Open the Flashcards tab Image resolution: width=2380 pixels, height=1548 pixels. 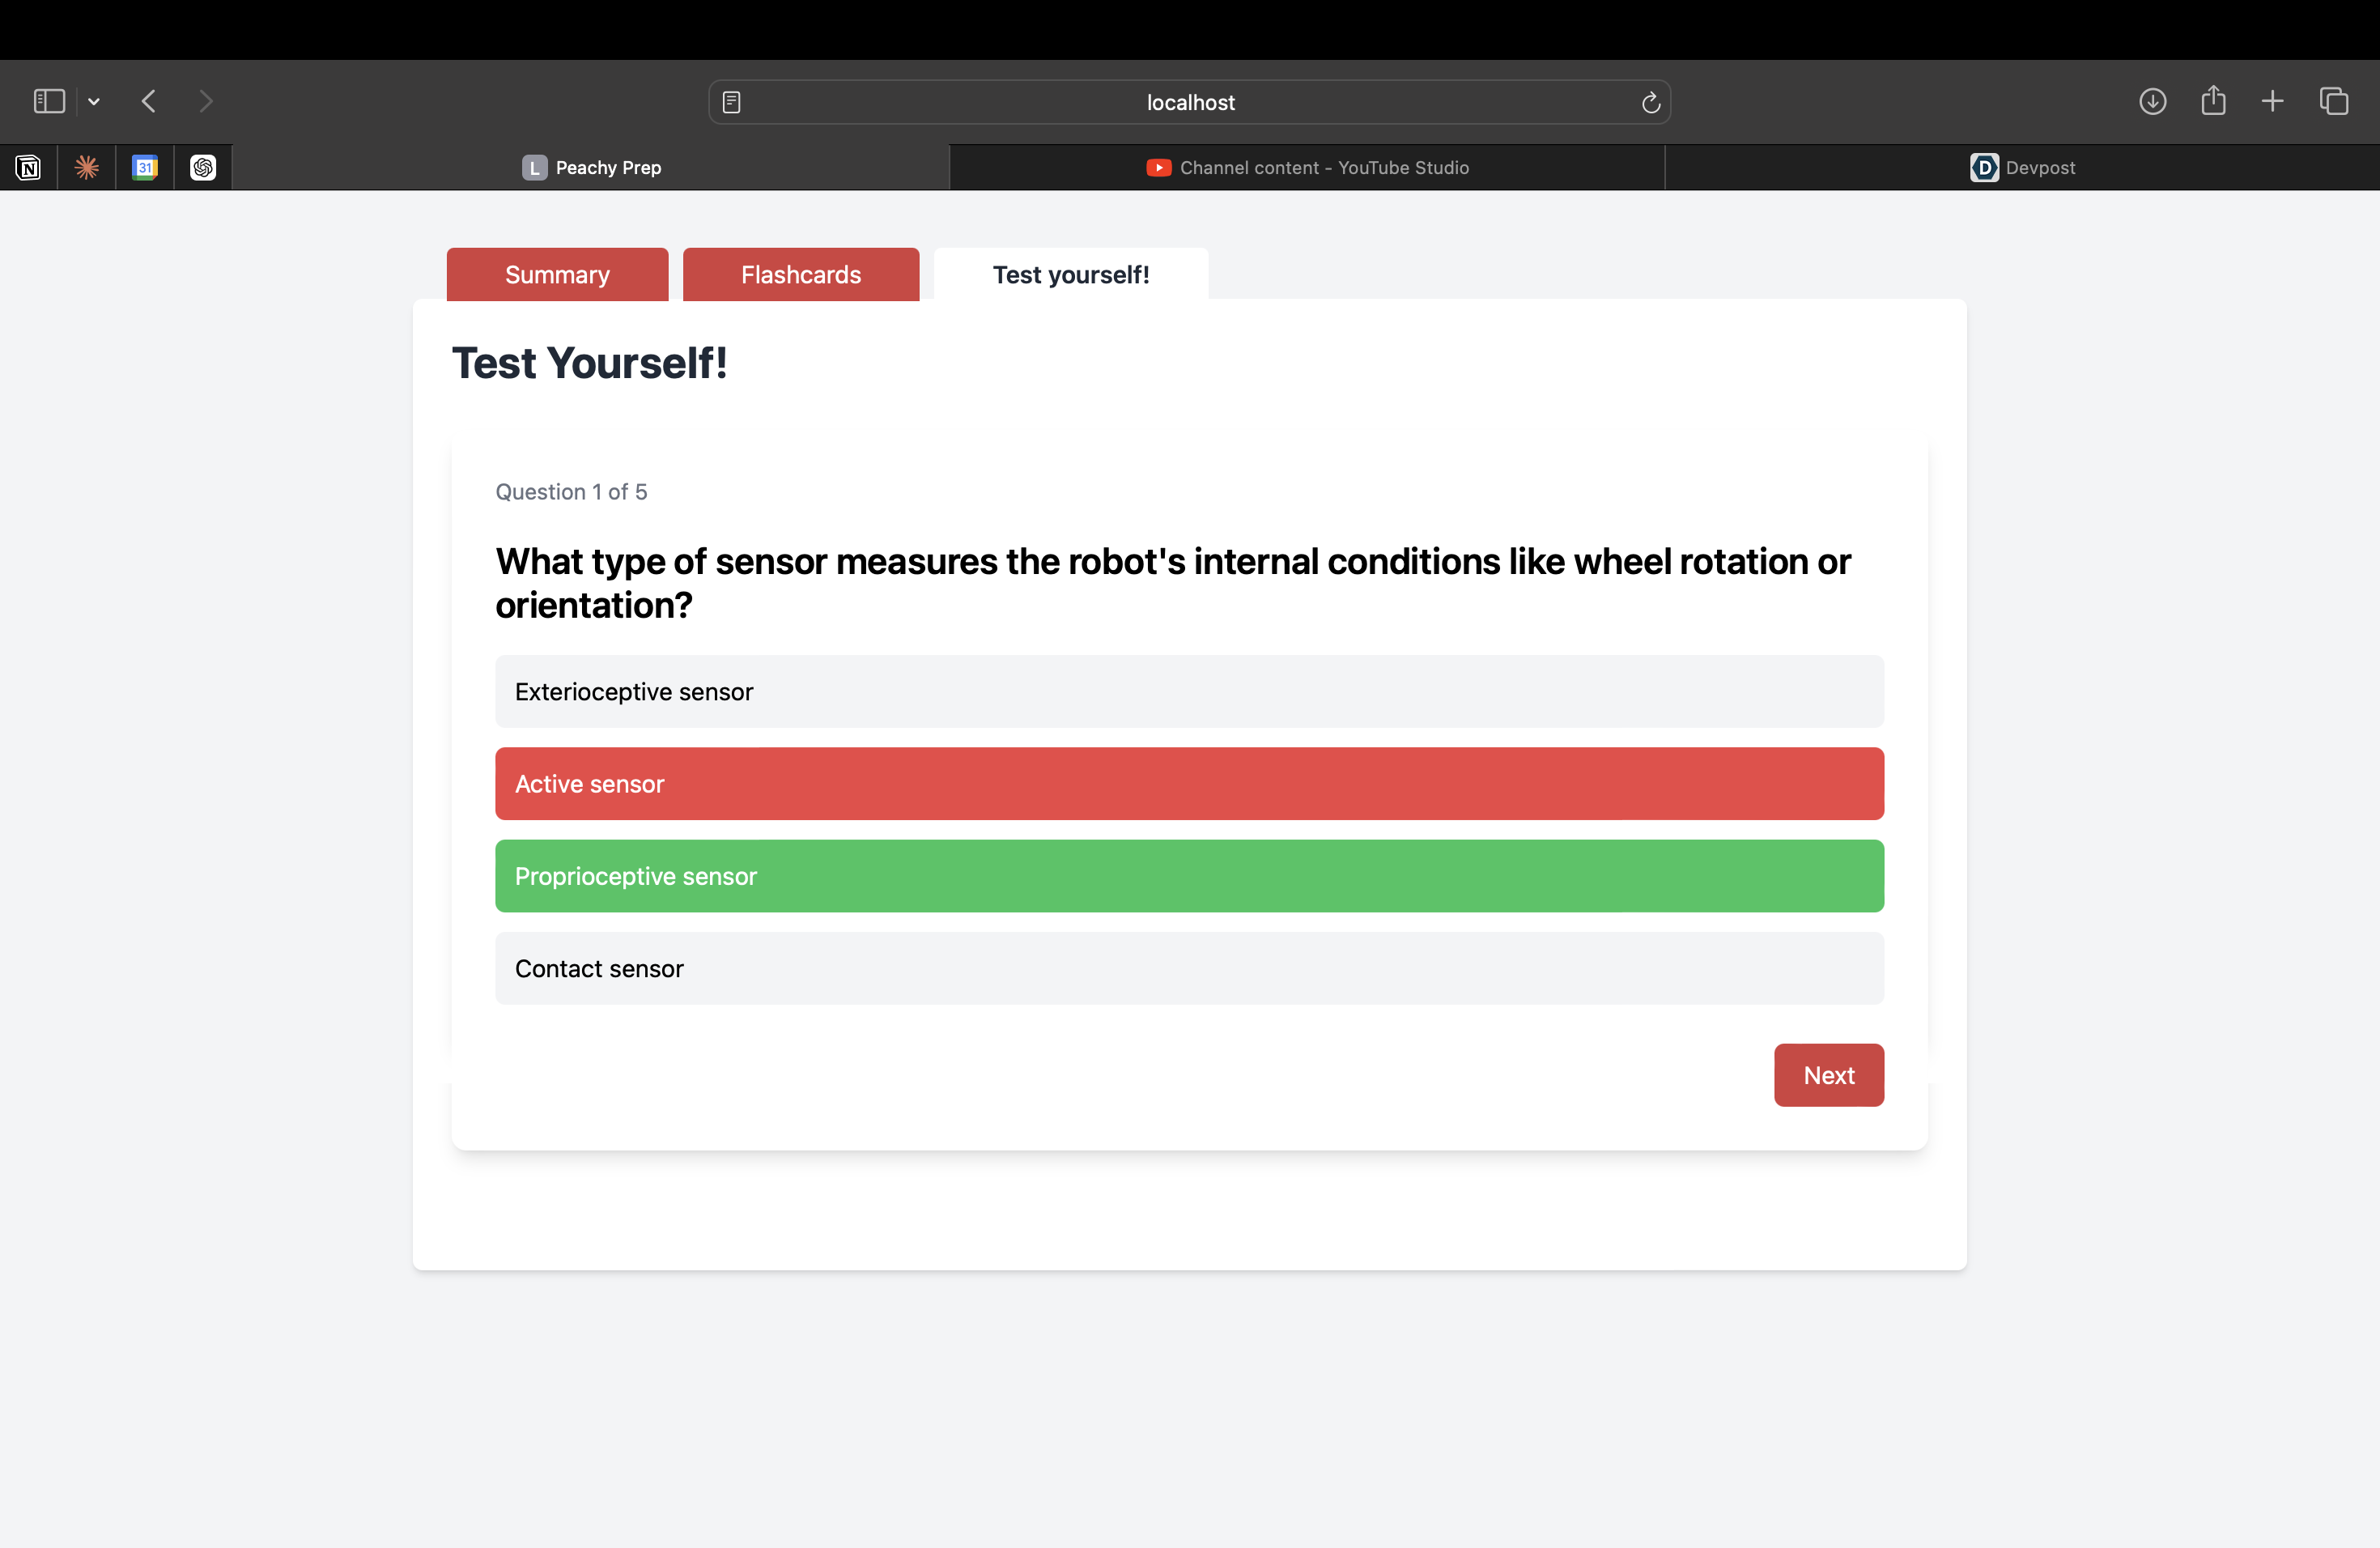(x=800, y=274)
